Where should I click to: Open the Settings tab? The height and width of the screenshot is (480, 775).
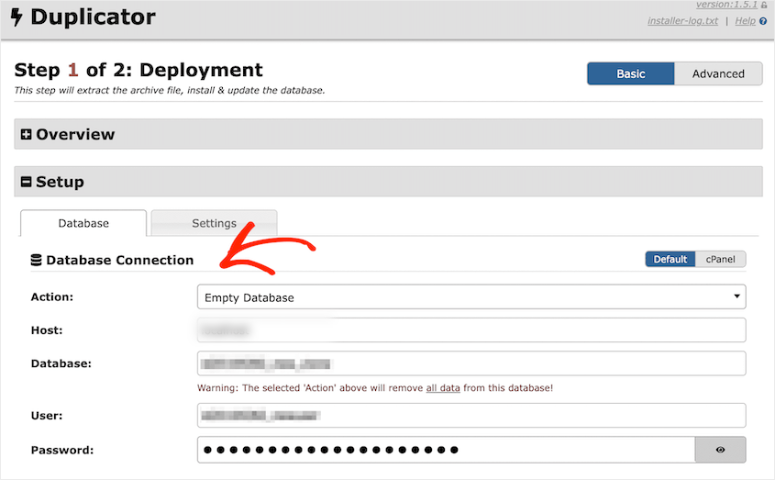coord(214,223)
